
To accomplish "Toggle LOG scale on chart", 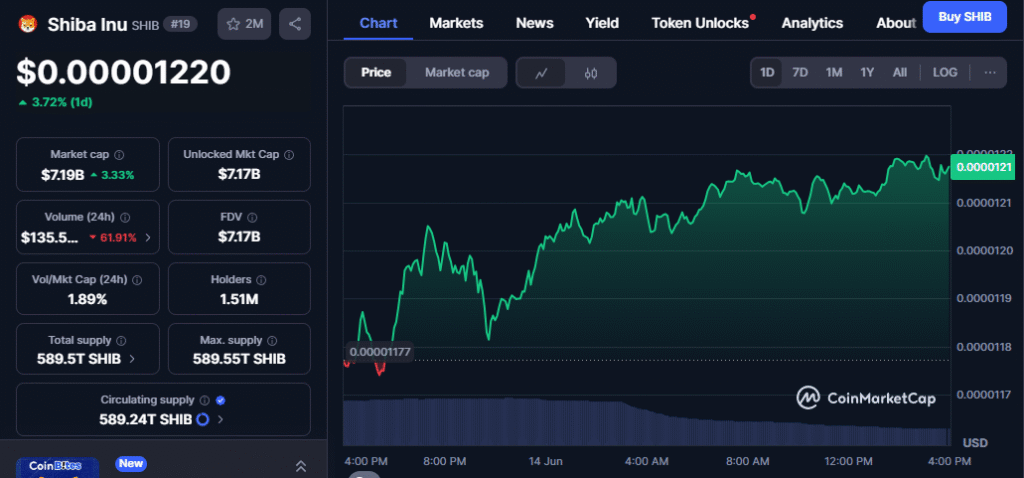I will (945, 72).
